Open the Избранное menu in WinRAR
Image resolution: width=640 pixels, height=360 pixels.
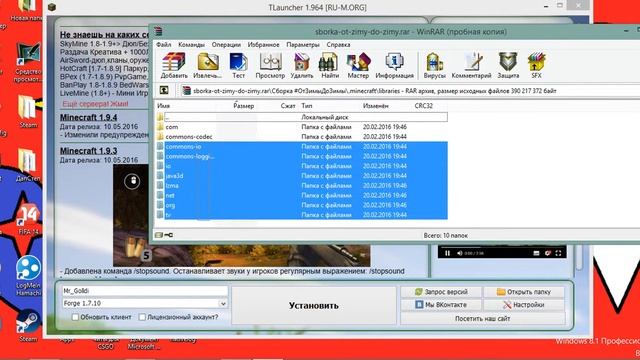[x=263, y=44]
